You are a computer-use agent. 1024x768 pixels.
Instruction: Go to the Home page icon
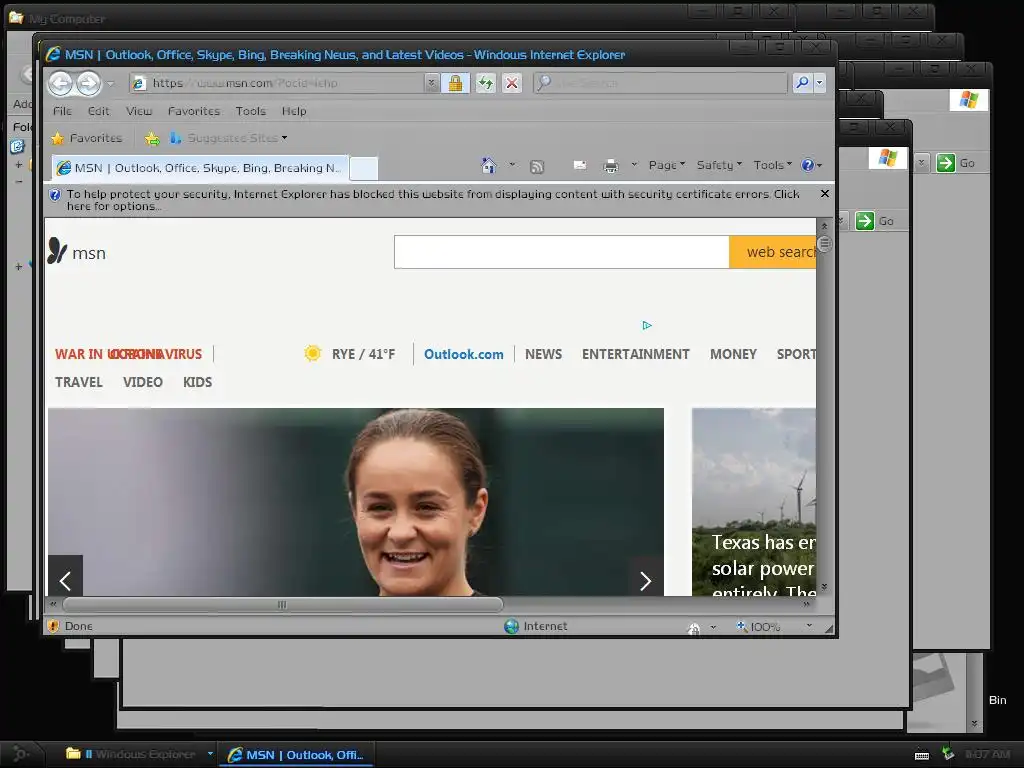coord(488,166)
